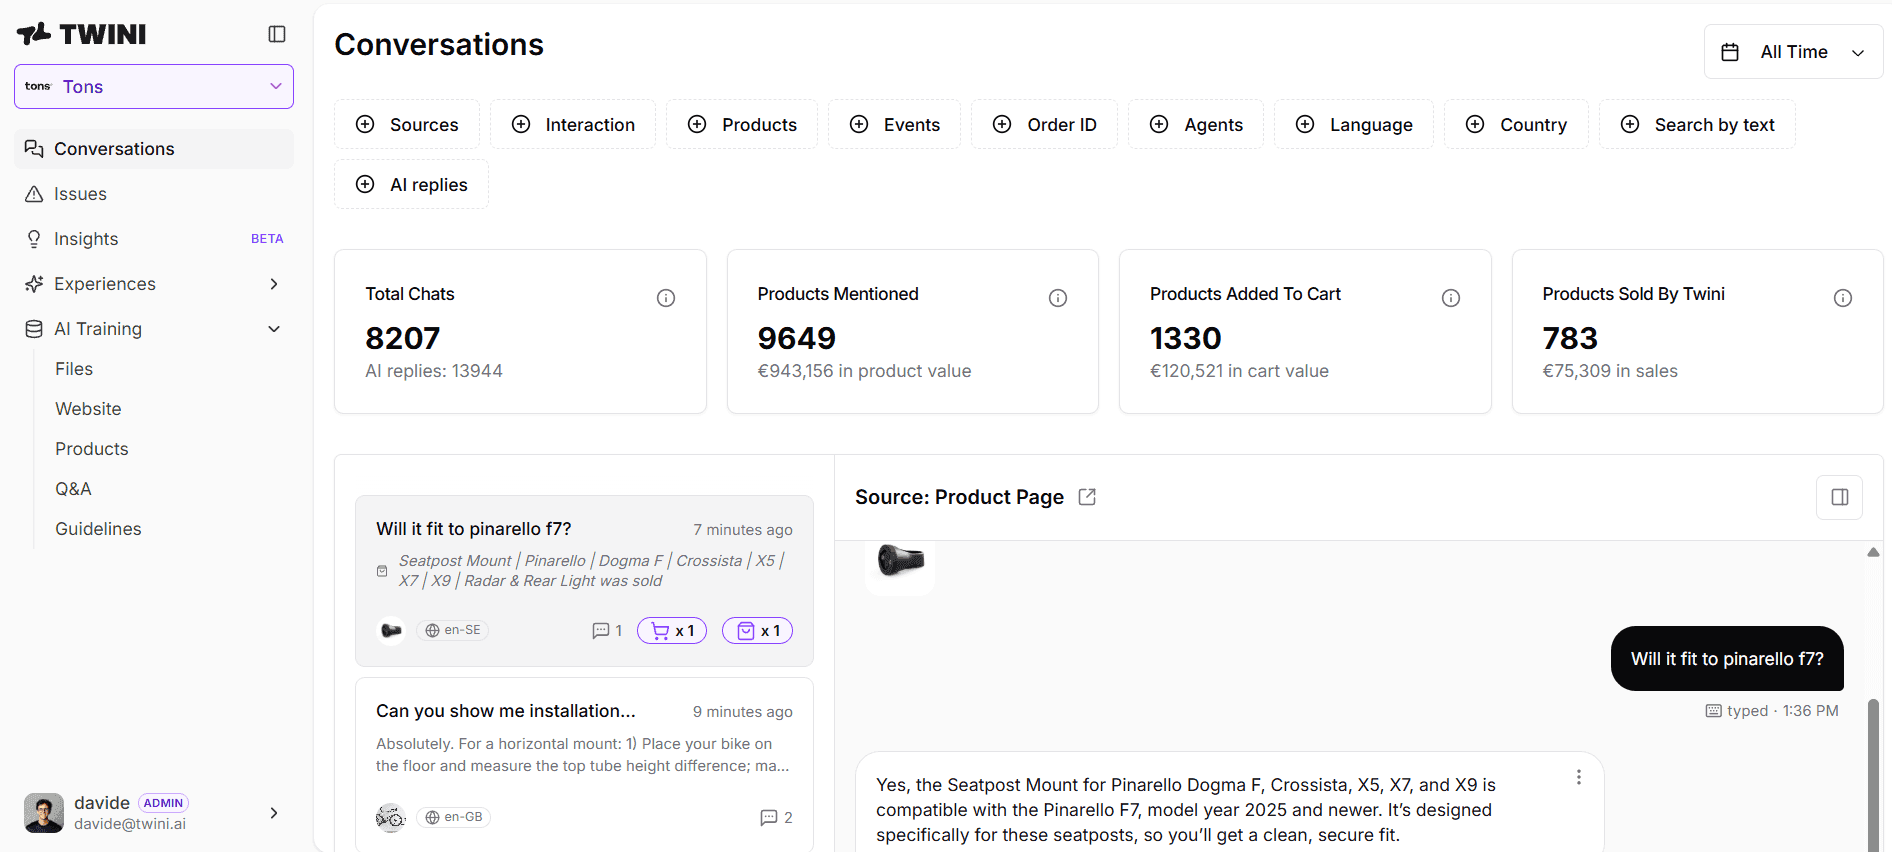Screen dimensions: 1892x852
Task: Click info icon on Products Mentioned card
Action: click(1058, 298)
